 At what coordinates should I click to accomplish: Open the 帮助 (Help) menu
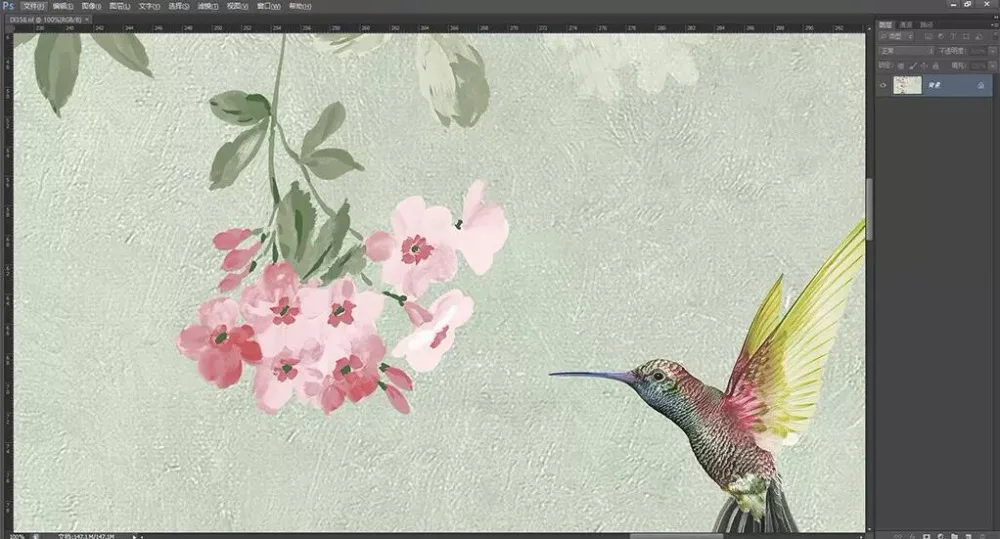tap(300, 6)
